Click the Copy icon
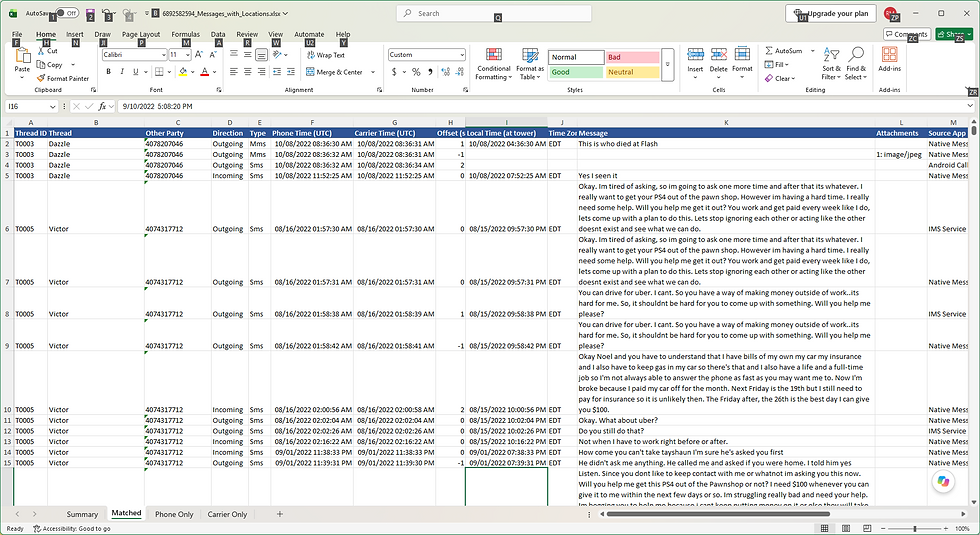This screenshot has width=980, height=535. pyautogui.click(x=41, y=64)
